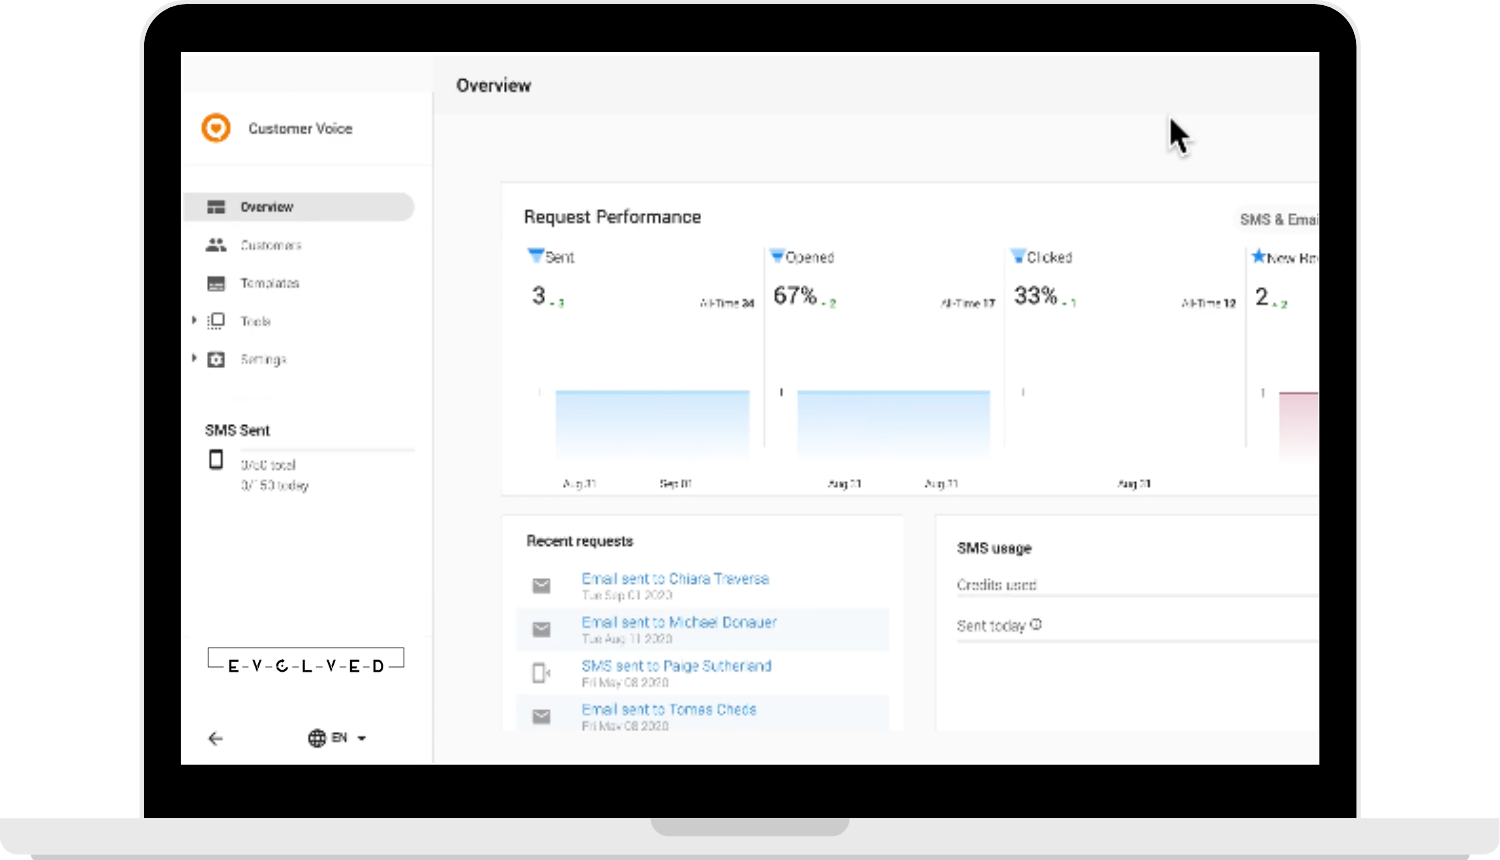1500x860 pixels.
Task: Click the Customer Voice heart logo
Action: click(215, 128)
